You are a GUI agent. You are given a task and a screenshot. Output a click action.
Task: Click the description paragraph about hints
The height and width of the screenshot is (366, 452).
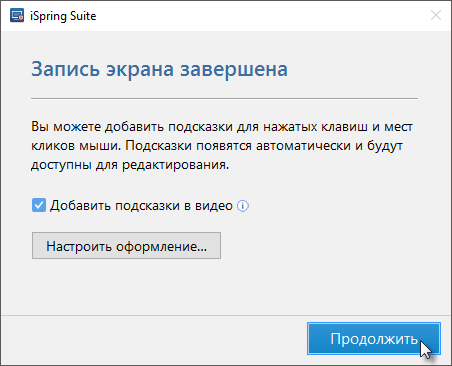click(222, 146)
